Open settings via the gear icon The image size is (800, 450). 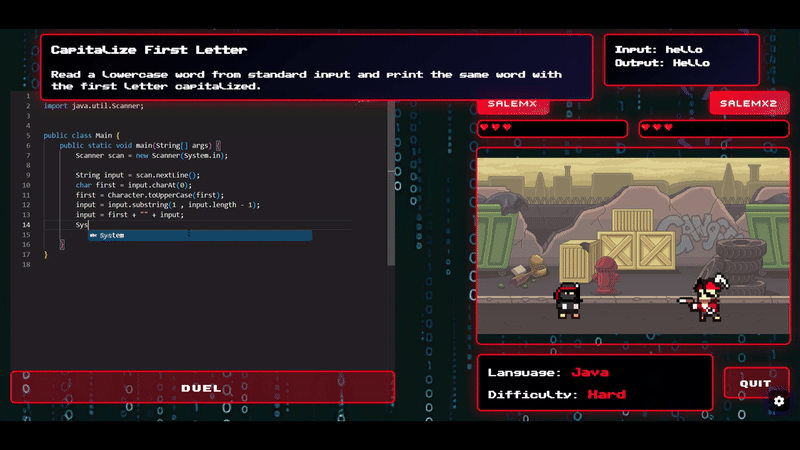click(779, 401)
